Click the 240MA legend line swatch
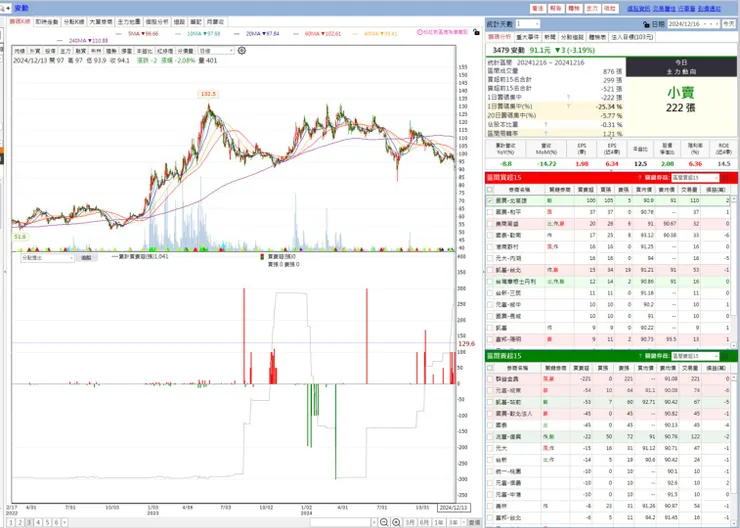This screenshot has height=528, width=740. click(60, 41)
